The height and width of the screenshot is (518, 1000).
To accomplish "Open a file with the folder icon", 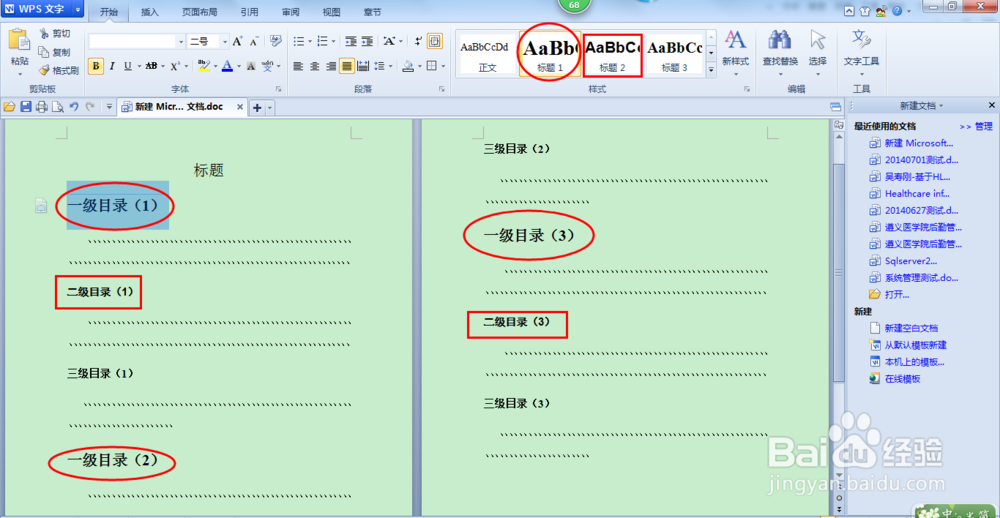I will (x=10, y=107).
